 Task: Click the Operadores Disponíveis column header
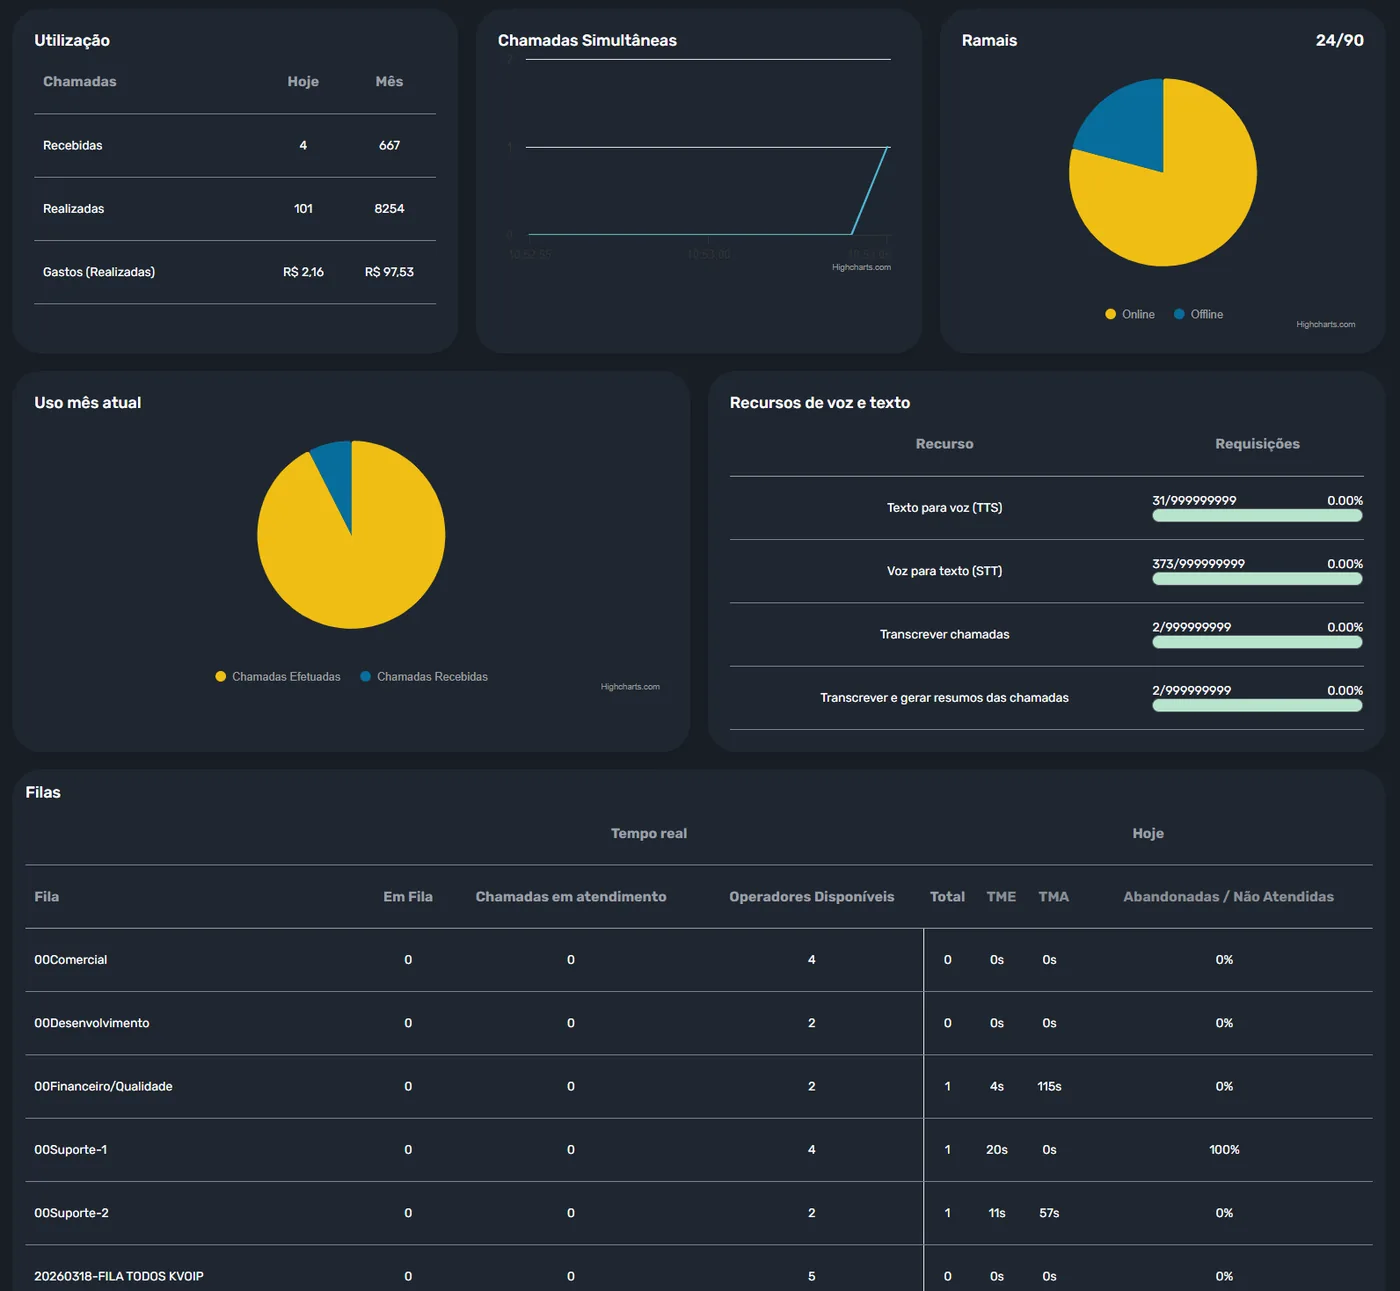tap(812, 897)
